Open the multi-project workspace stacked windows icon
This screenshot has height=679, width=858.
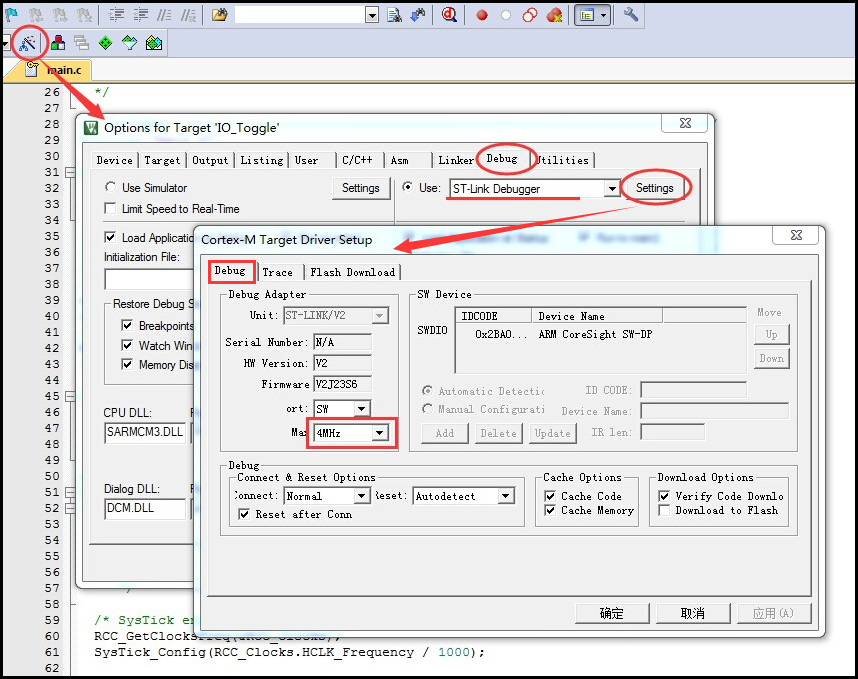[x=82, y=43]
